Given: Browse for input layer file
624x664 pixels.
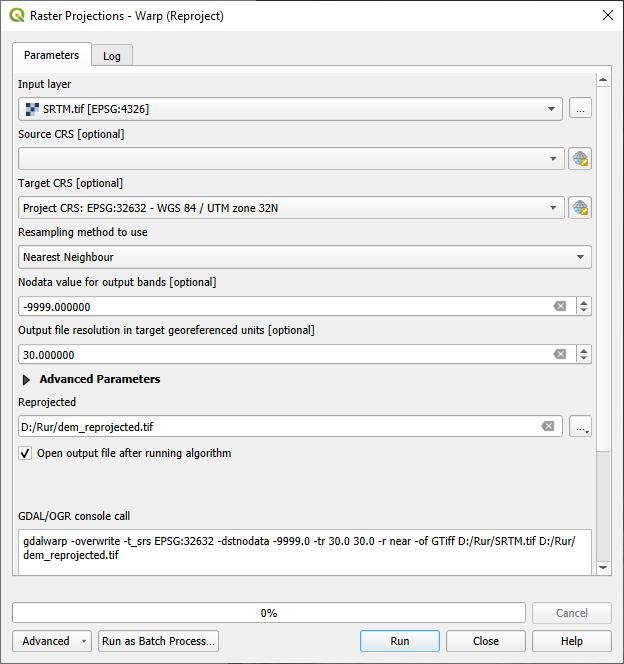Looking at the screenshot, I should point(580,109).
